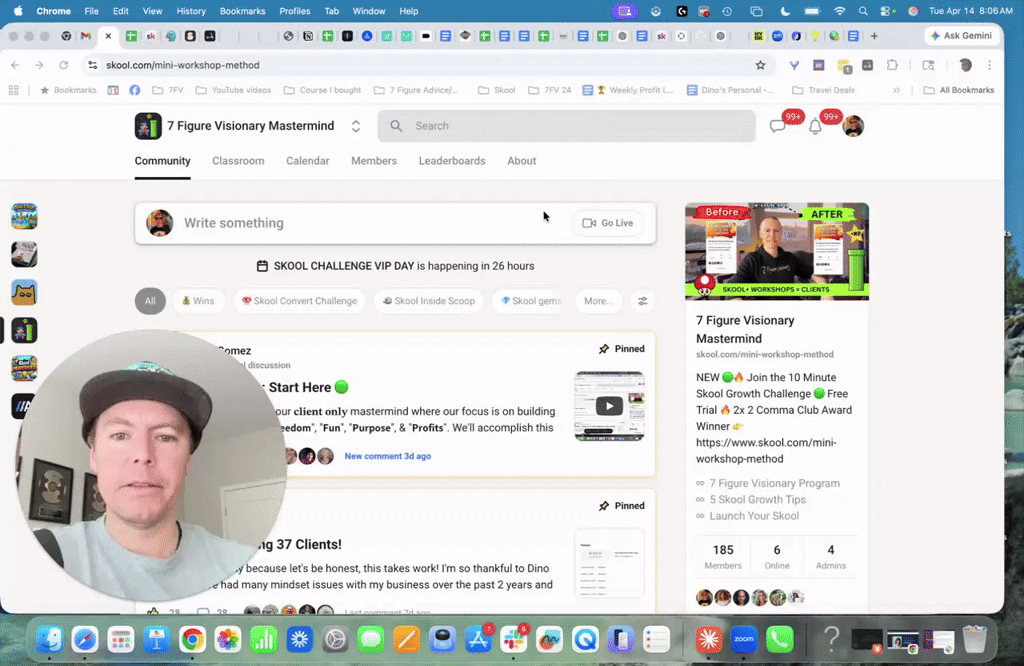This screenshot has height=666, width=1024.
Task: Select the All category filter
Action: tap(150, 301)
